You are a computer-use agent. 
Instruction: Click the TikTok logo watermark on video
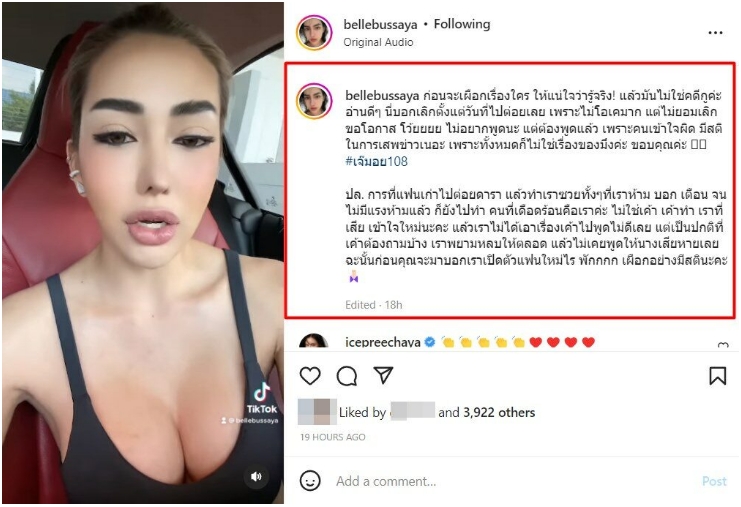point(262,398)
